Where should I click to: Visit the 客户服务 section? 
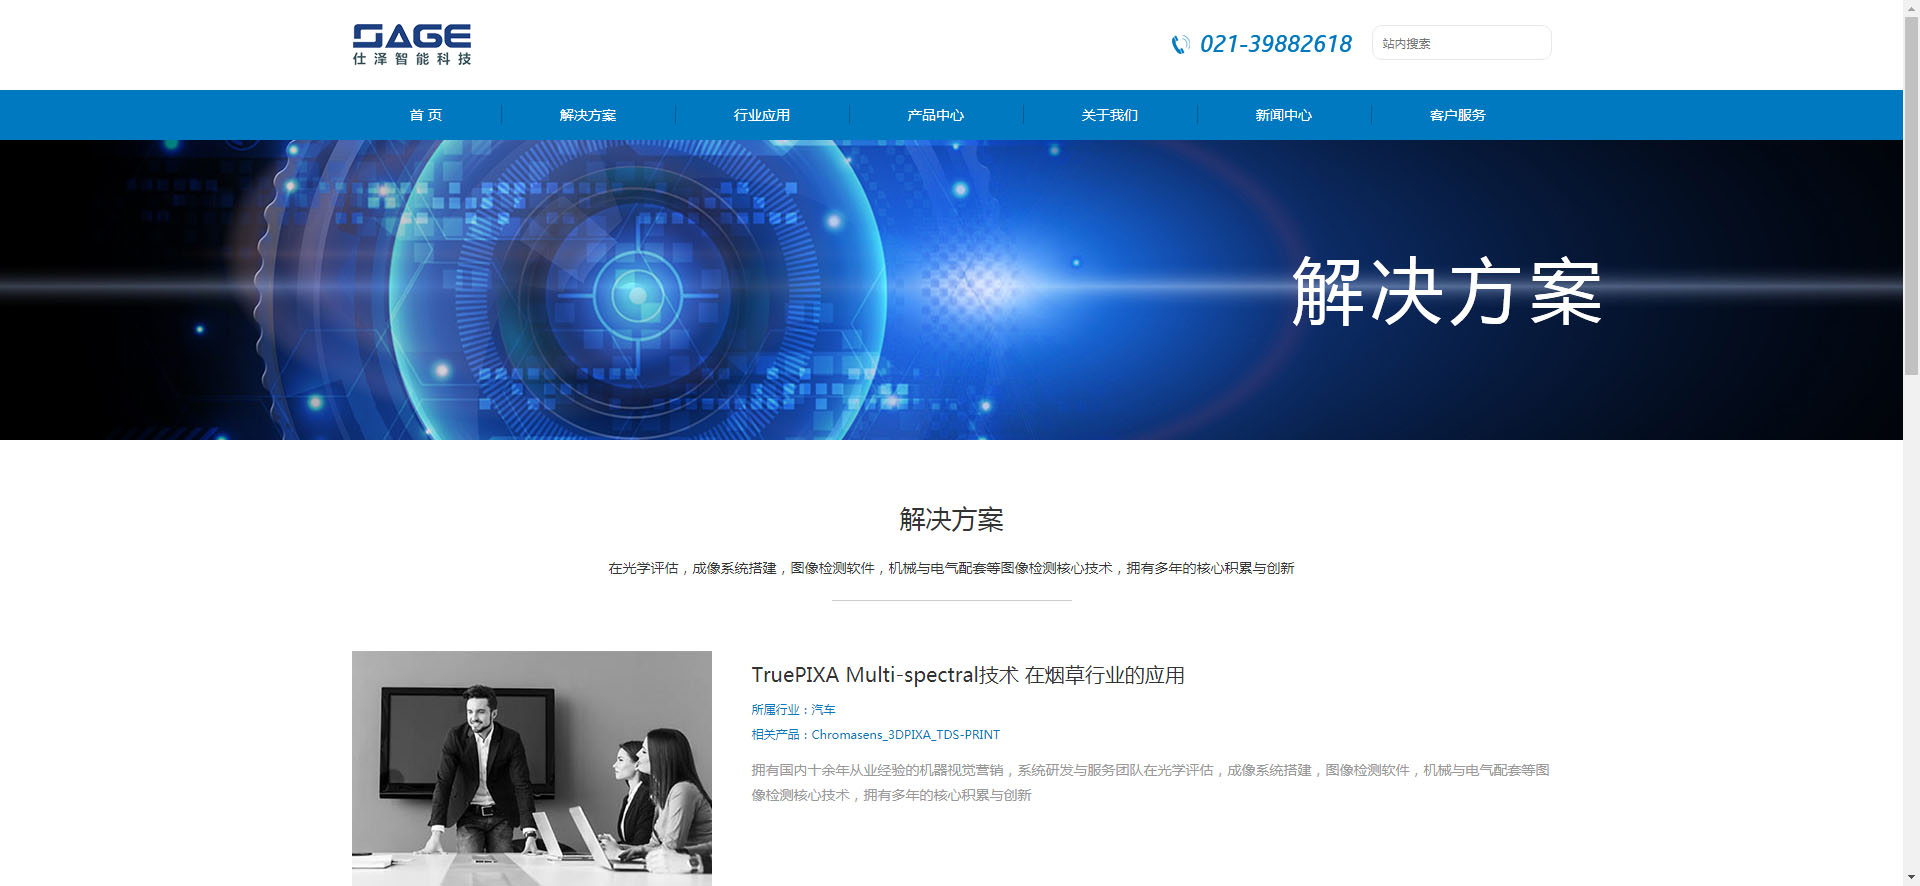click(x=1458, y=115)
